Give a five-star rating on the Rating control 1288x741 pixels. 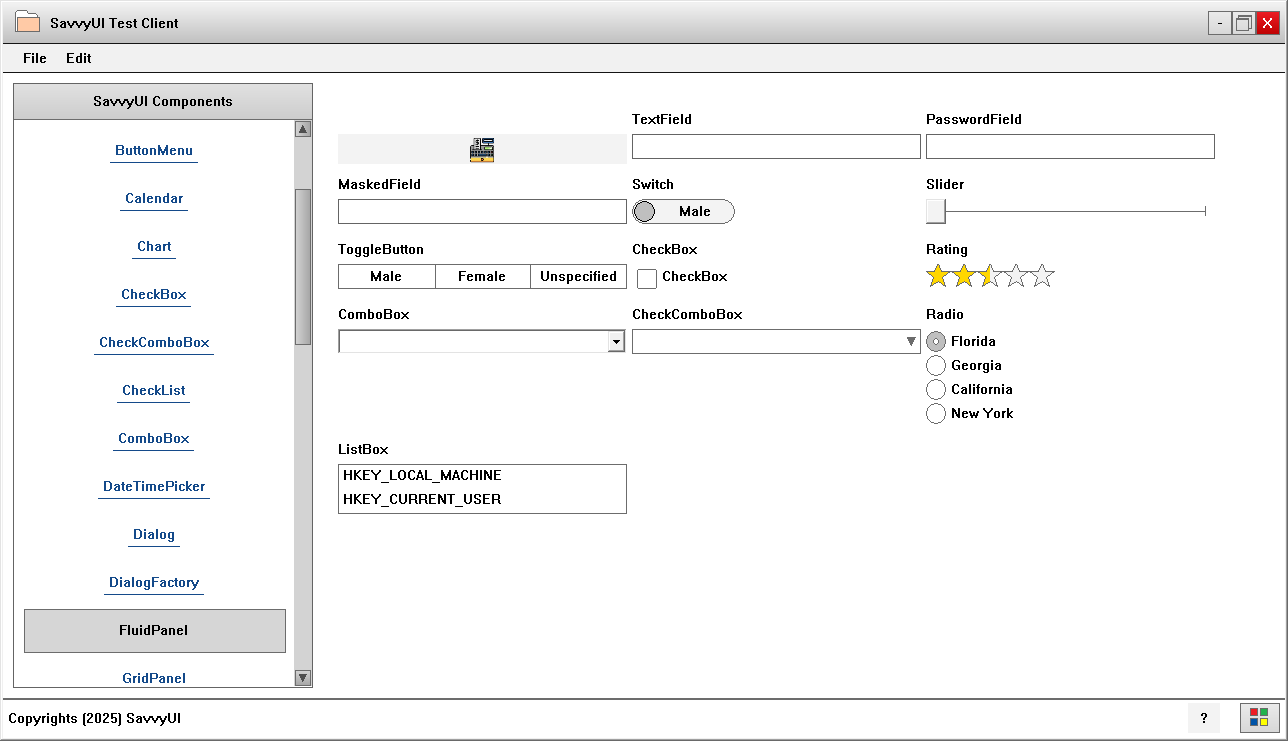point(1042,274)
